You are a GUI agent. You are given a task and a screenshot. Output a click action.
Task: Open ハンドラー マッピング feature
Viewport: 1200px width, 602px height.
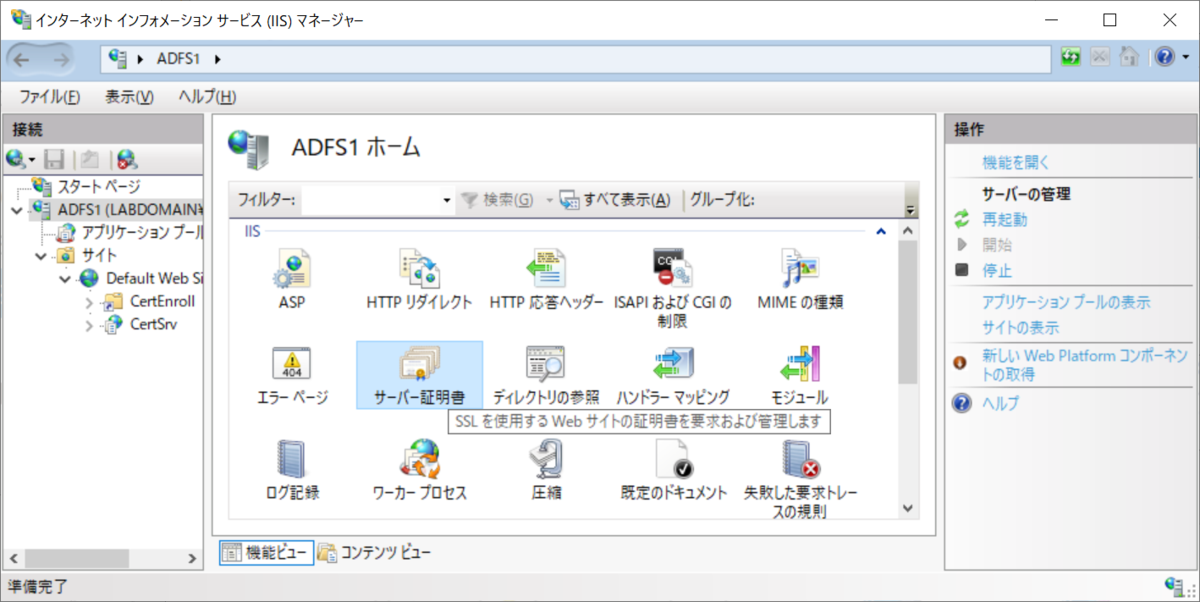click(x=673, y=375)
